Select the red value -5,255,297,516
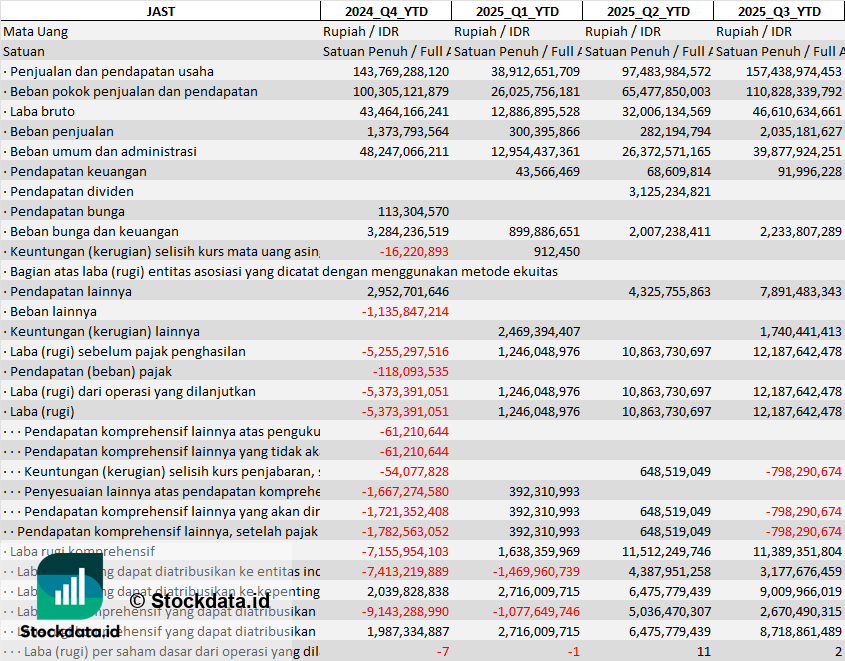The width and height of the screenshot is (845, 661). coord(405,351)
